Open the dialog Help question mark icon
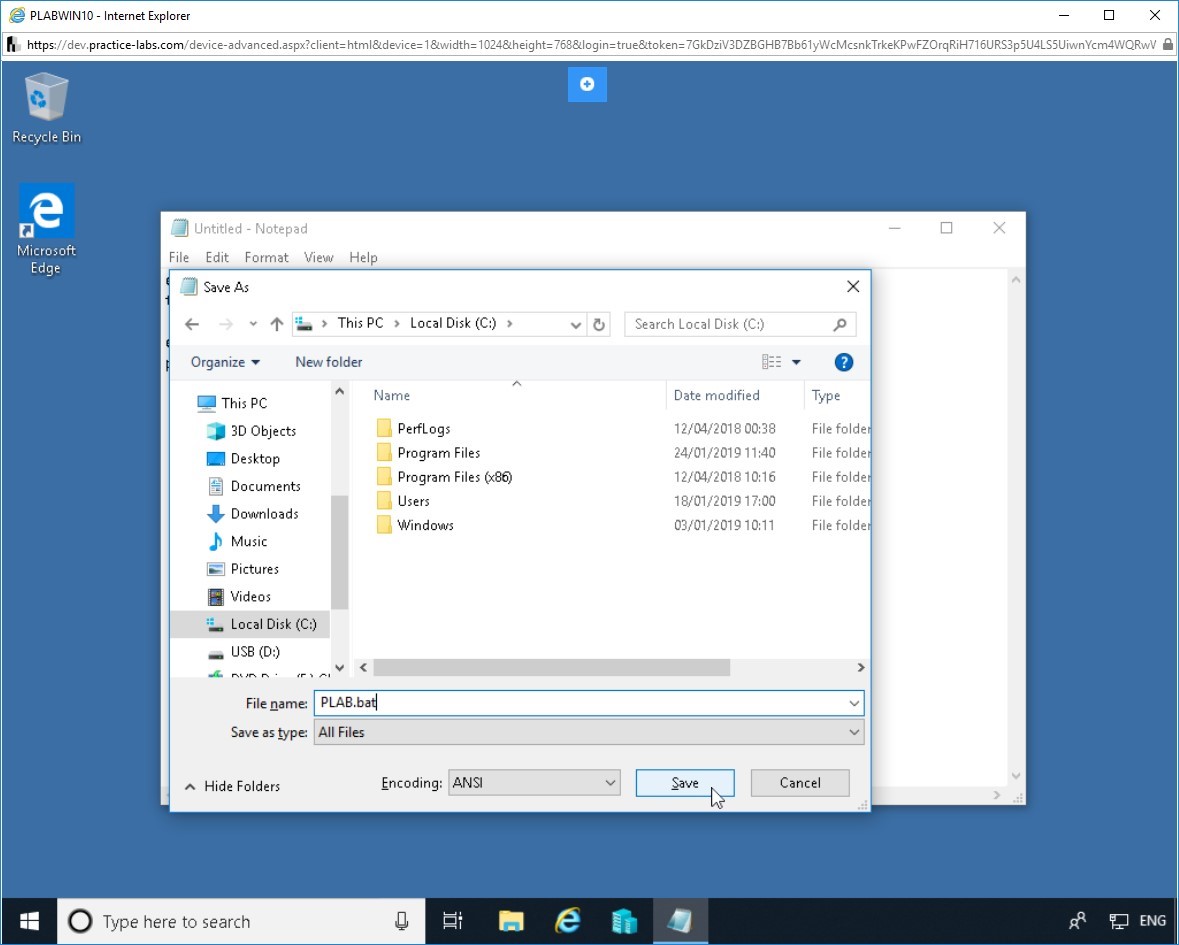 [843, 362]
